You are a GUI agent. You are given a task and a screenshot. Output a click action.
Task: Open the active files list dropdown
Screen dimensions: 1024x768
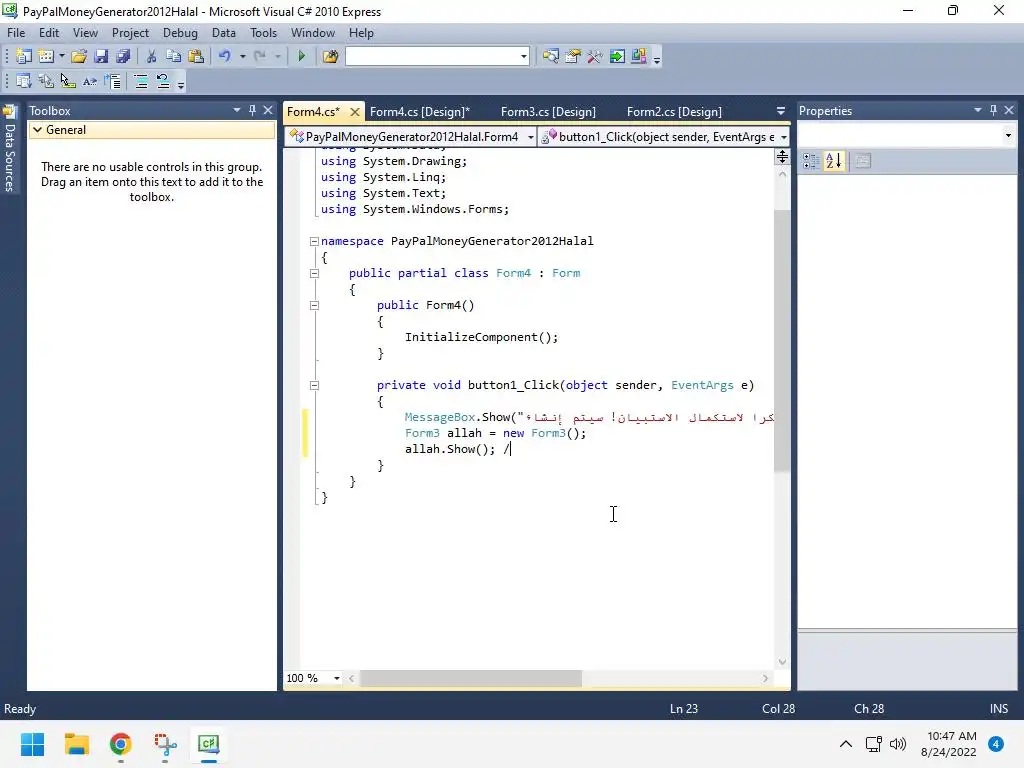[x=780, y=112]
